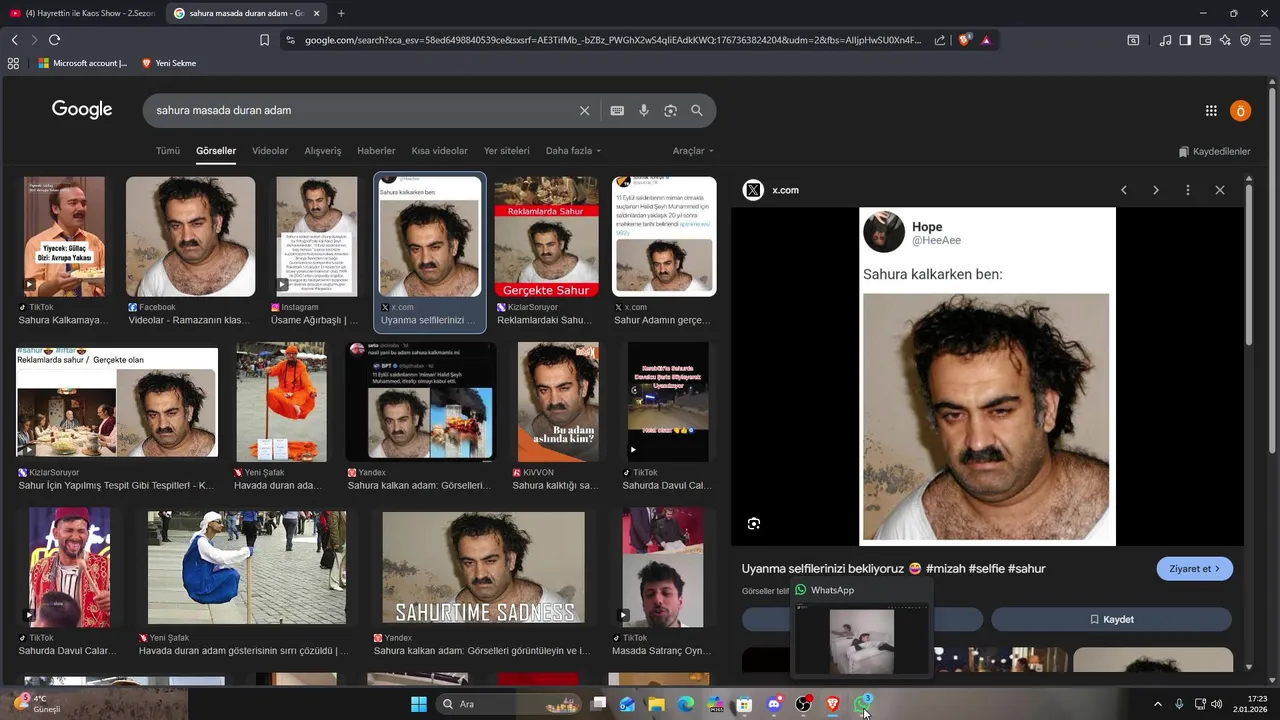Start voice search with the microphone icon
Viewport: 1280px width, 720px height.
coord(644,110)
